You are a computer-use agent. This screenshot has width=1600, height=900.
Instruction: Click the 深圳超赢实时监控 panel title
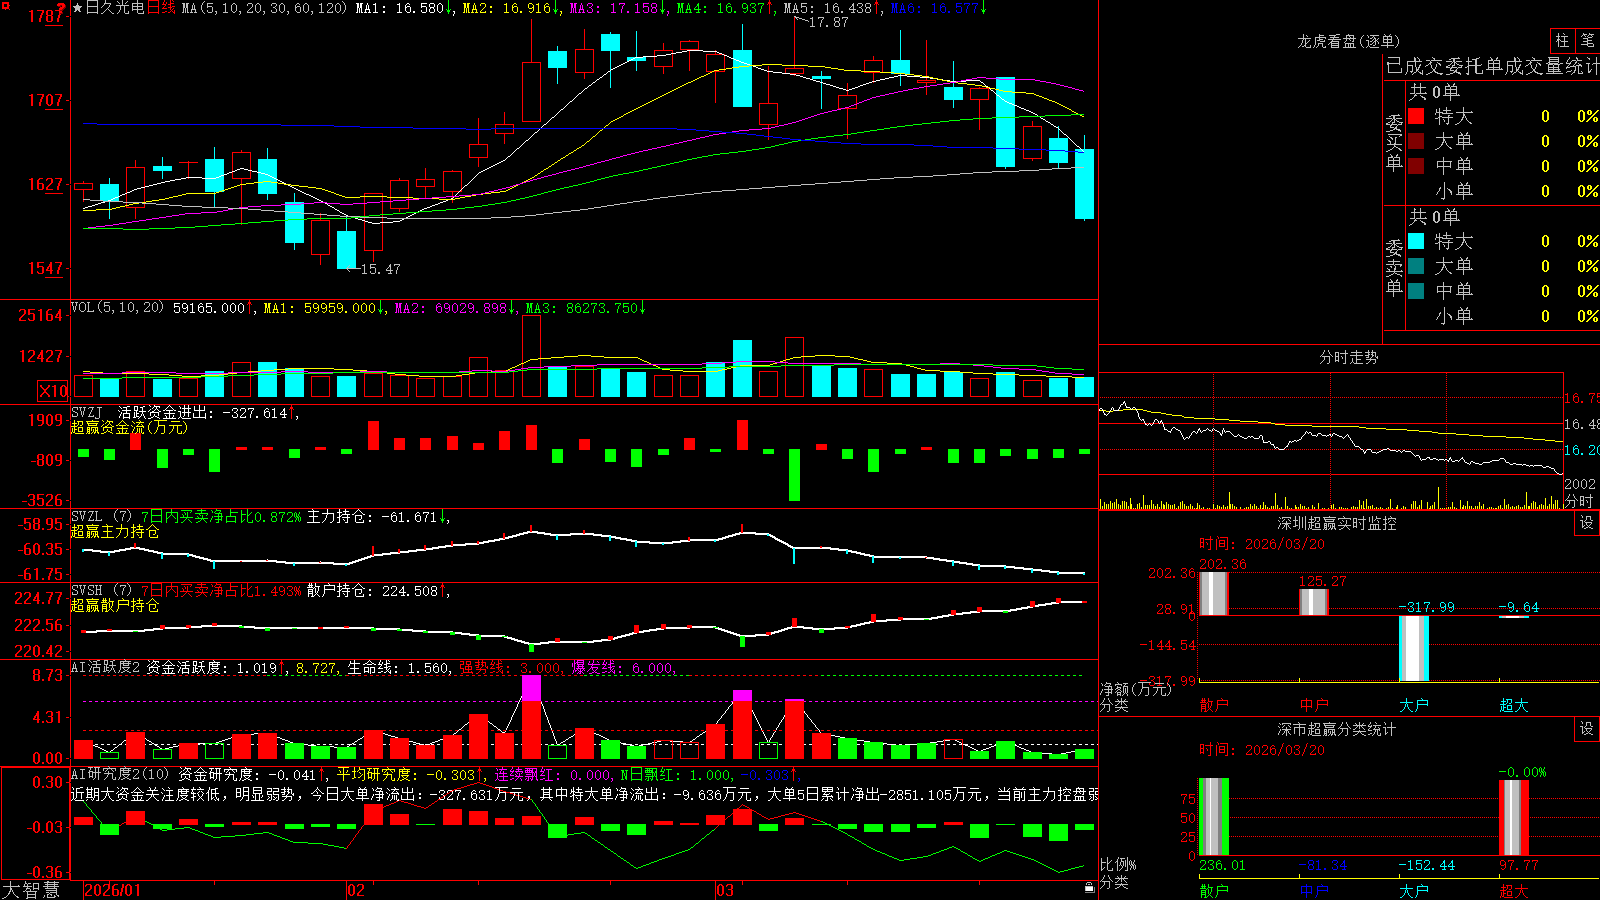pyautogui.click(x=1337, y=523)
